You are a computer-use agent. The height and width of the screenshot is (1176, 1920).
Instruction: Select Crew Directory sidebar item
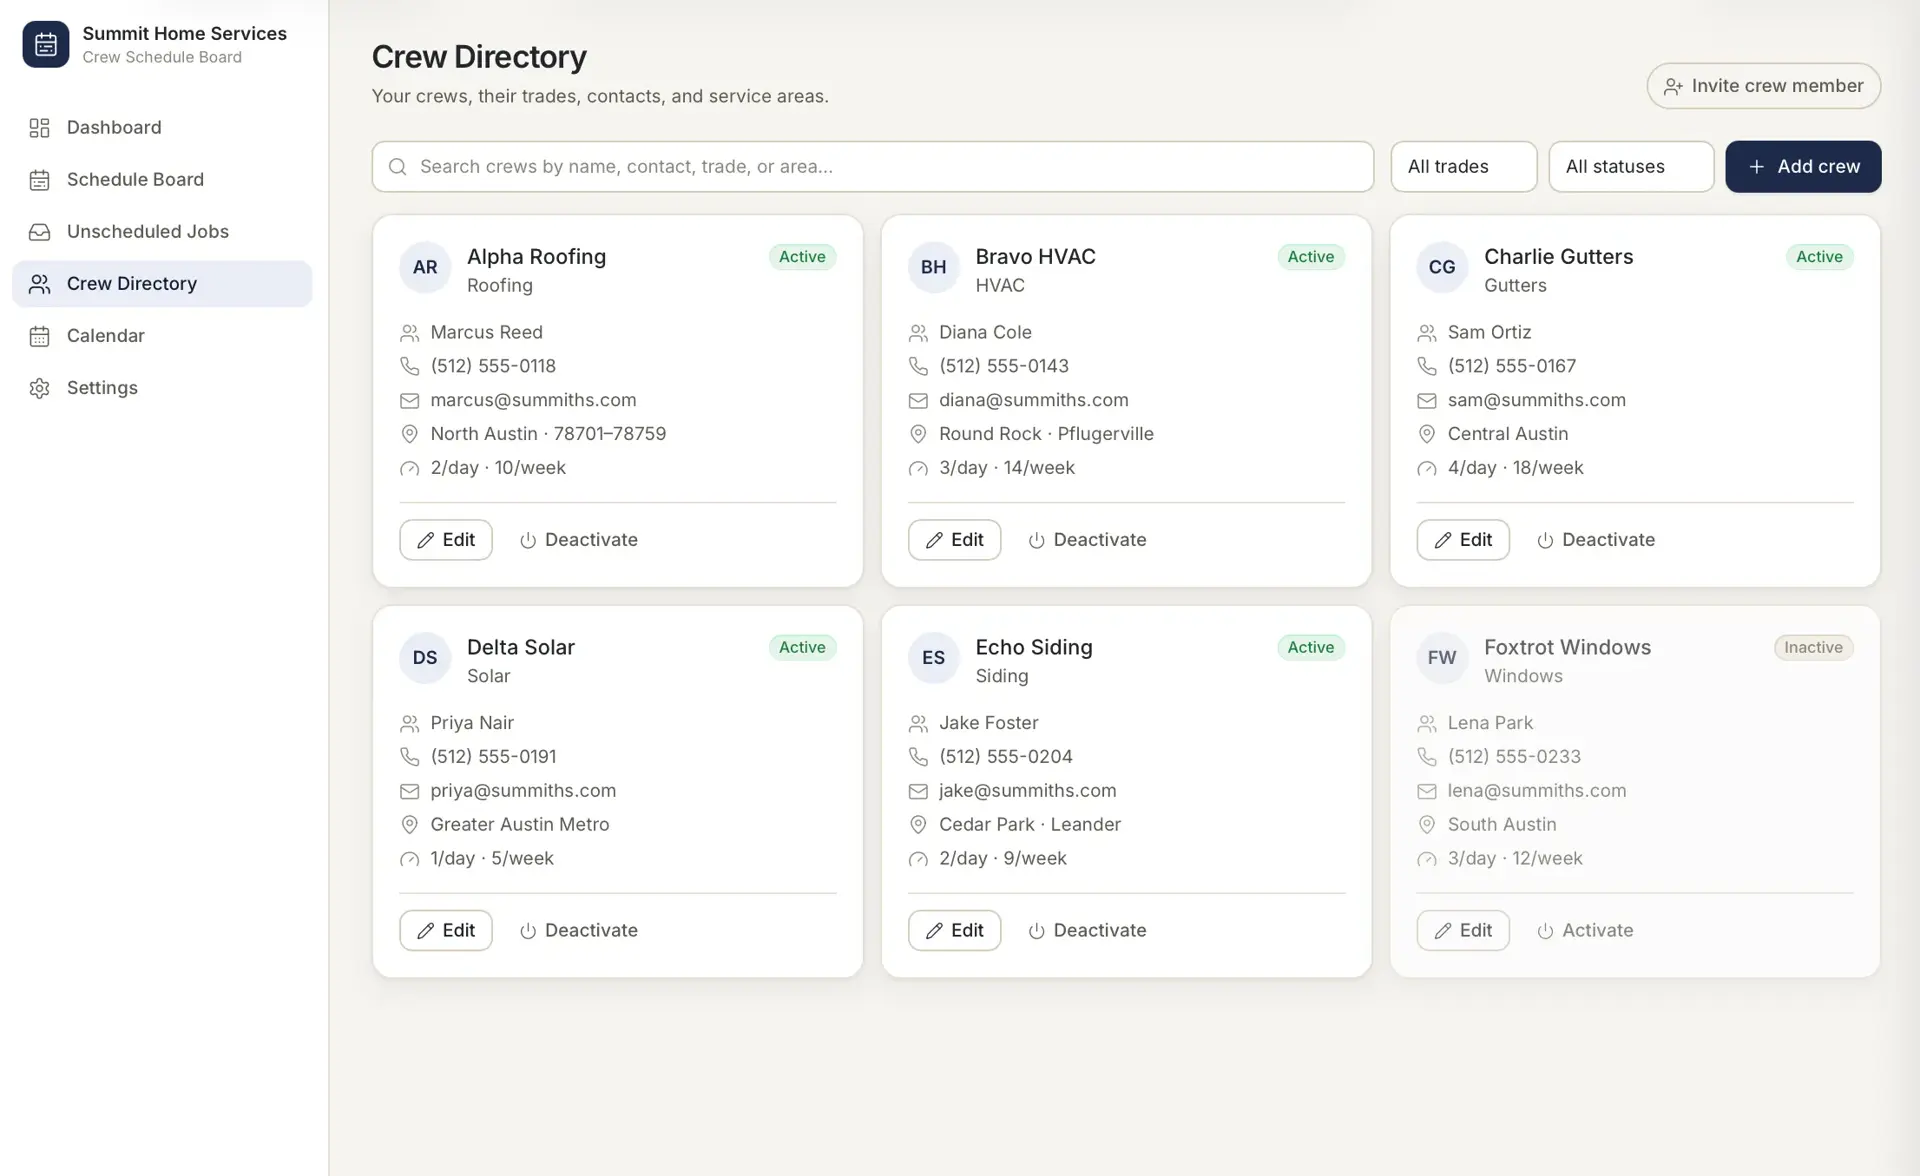click(162, 283)
